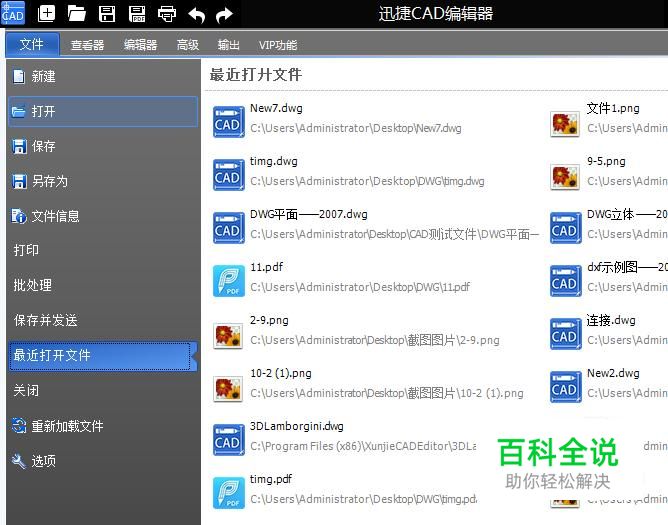This screenshot has height=525, width=668.
Task: Click the print toolbar icon
Action: tap(167, 14)
